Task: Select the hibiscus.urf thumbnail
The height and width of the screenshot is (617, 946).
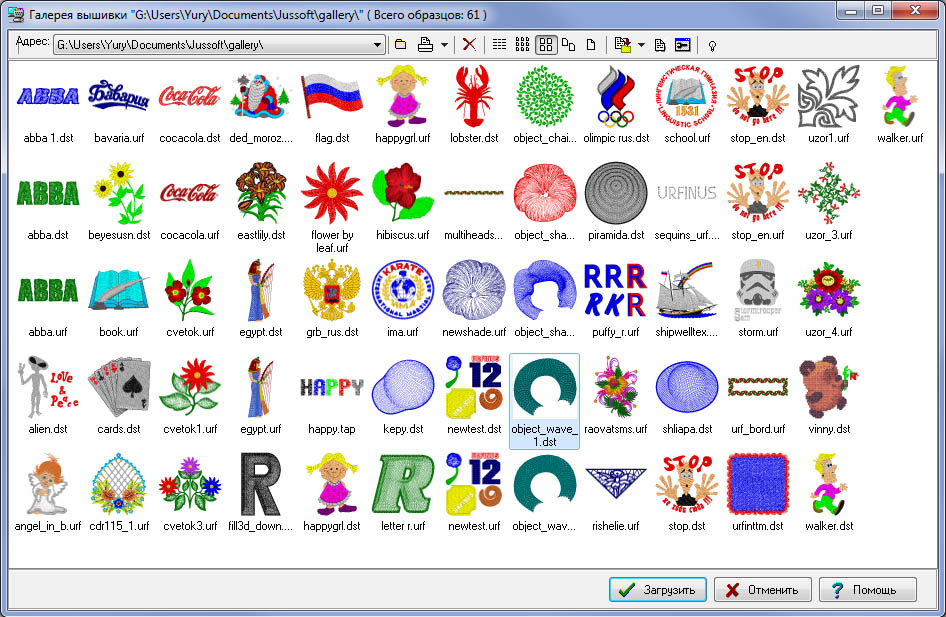Action: (402, 193)
